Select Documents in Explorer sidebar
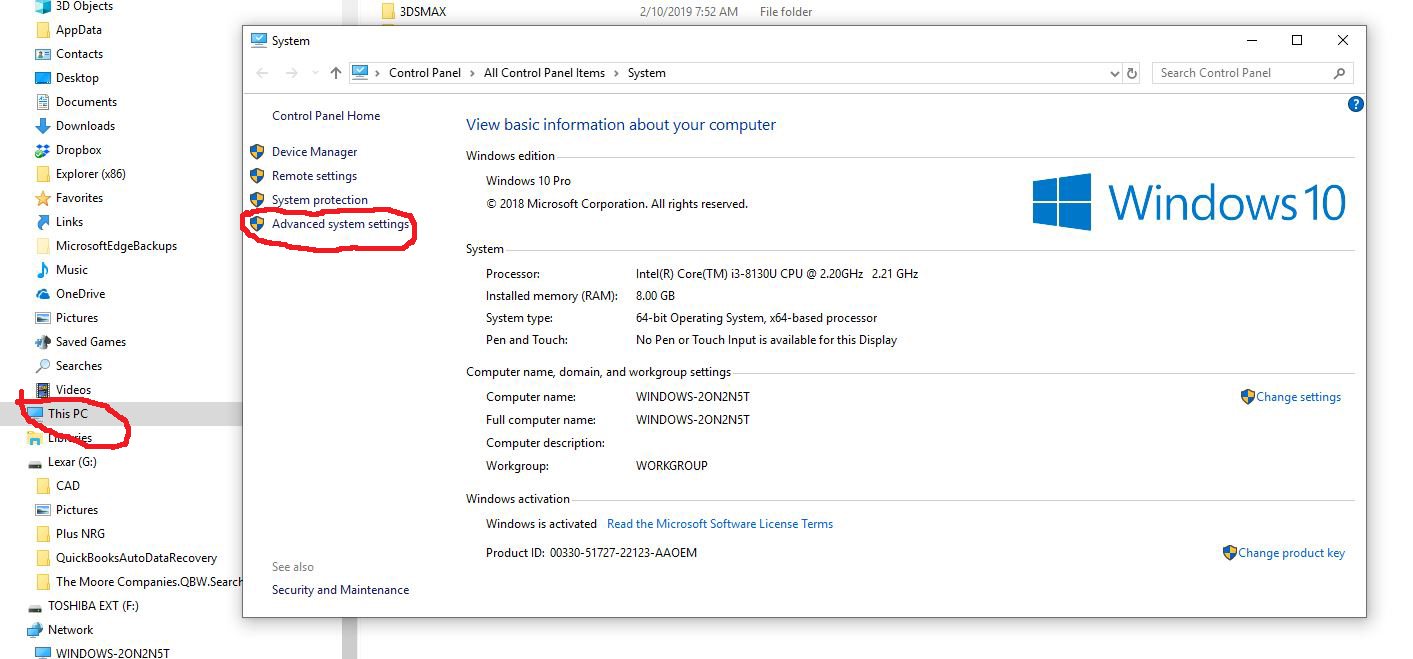Image resolution: width=1413 pixels, height=659 pixels. click(86, 102)
